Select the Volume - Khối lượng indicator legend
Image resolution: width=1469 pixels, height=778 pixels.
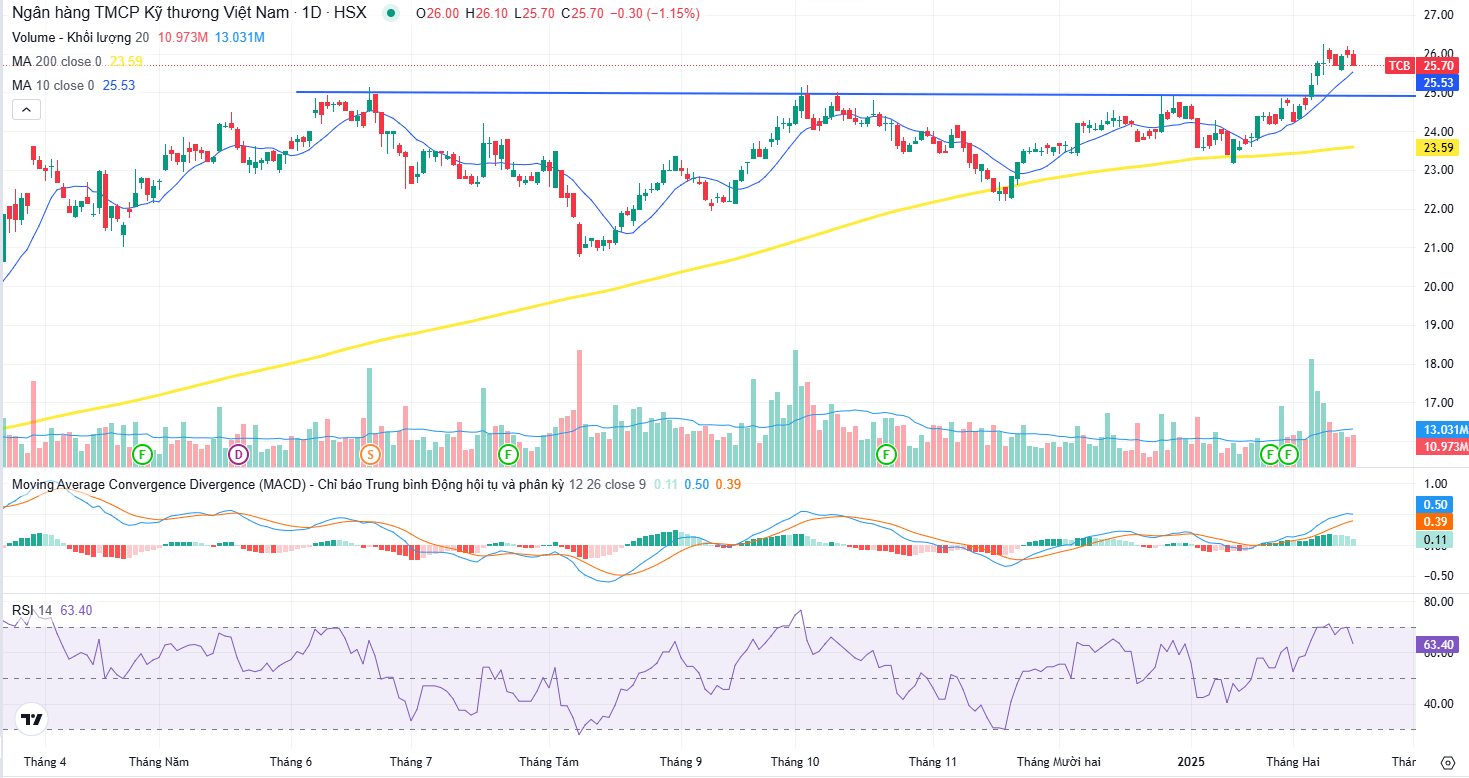pos(81,37)
